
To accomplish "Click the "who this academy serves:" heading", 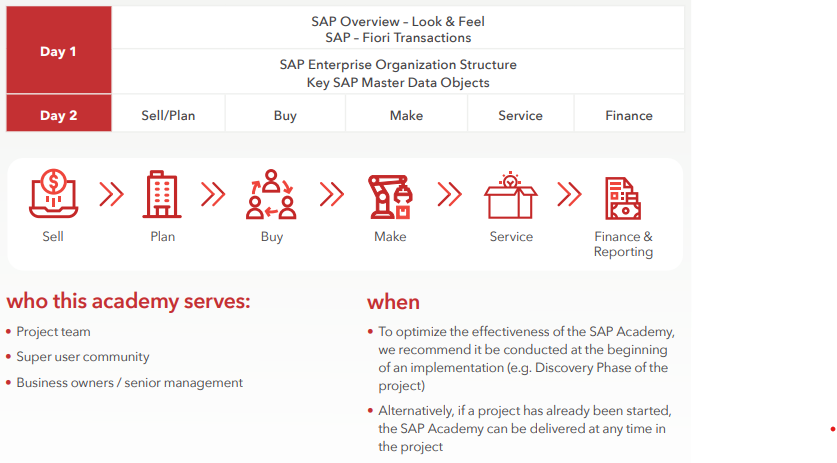I will 128,301.
